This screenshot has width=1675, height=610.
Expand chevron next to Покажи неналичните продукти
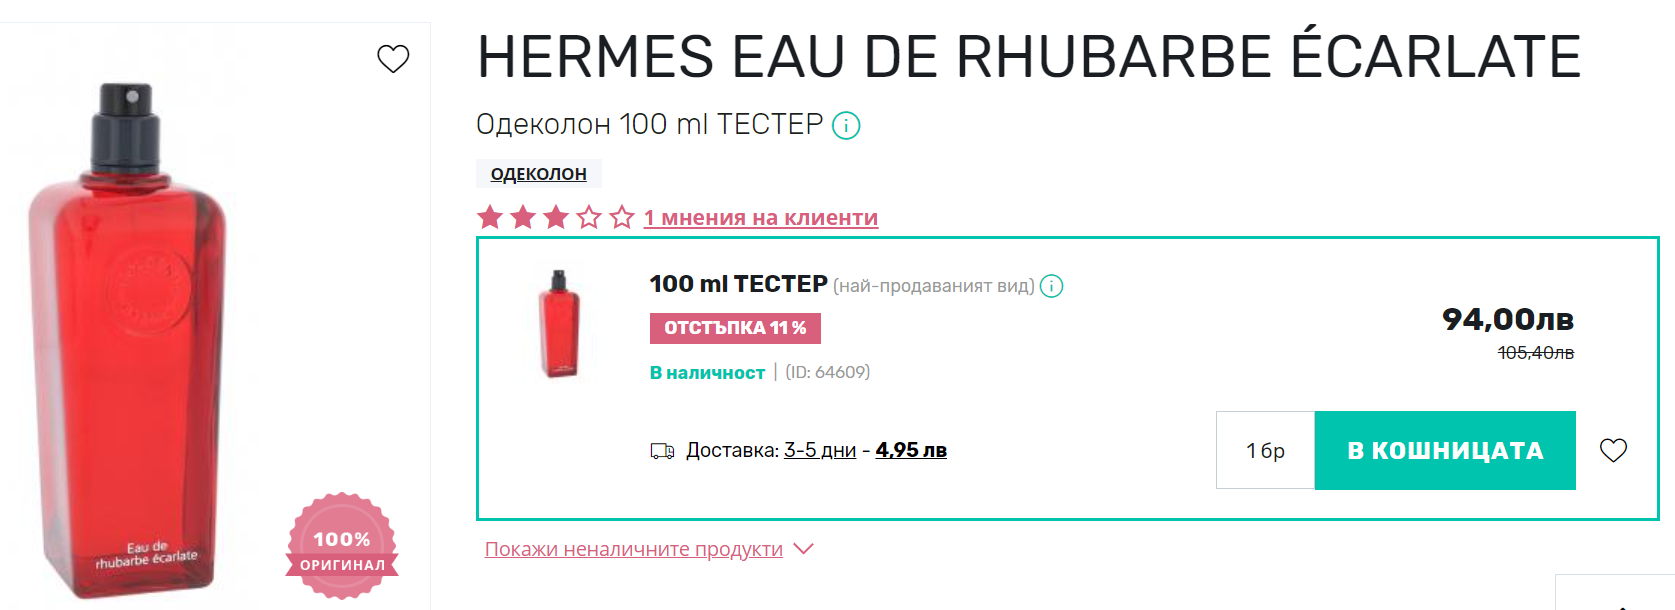tap(803, 549)
